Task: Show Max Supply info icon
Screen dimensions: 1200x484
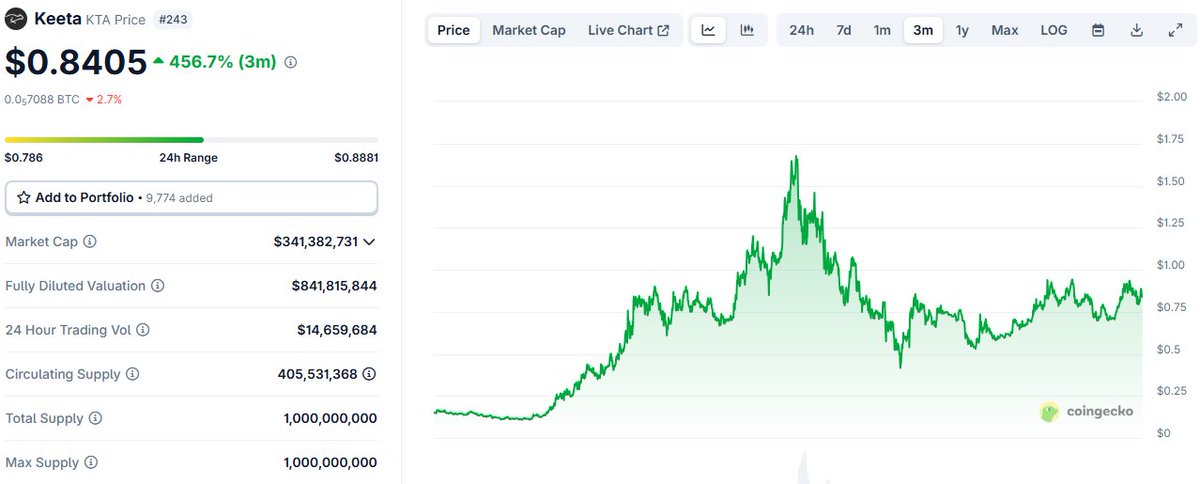Action: pos(91,463)
